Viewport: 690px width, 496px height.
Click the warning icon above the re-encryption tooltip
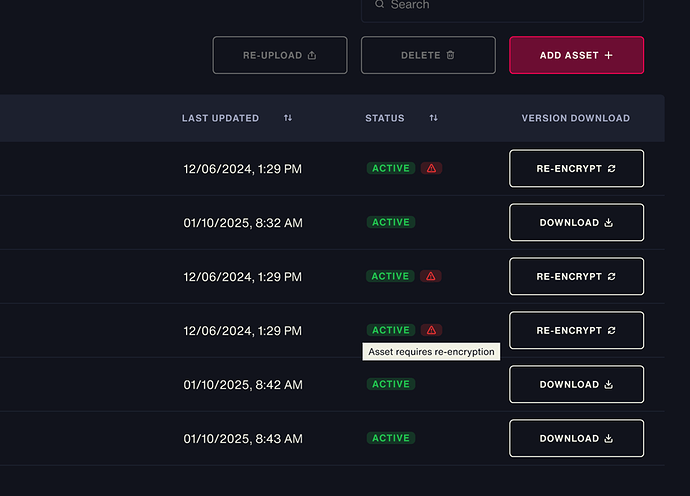click(x=431, y=330)
